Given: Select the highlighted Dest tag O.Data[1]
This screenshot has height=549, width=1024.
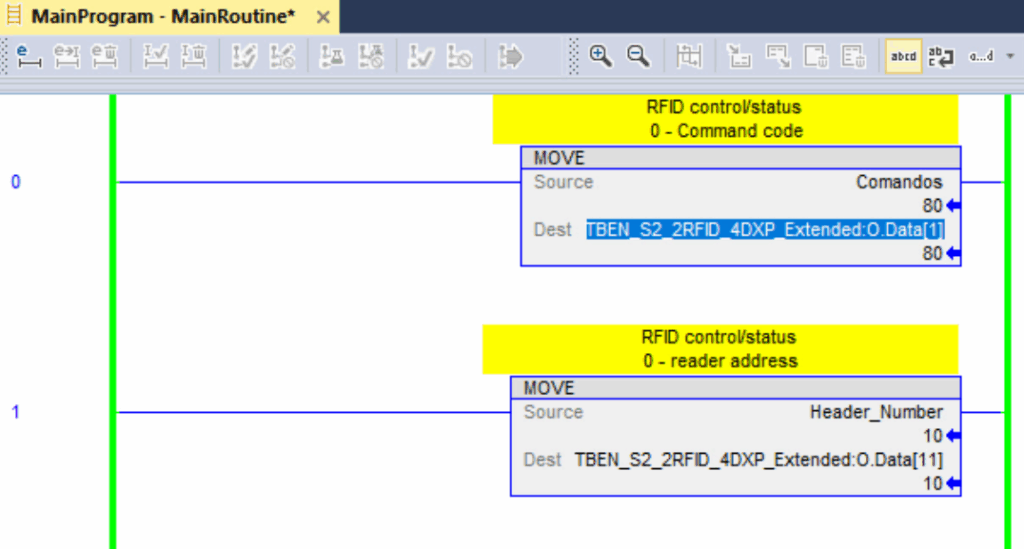Looking at the screenshot, I should pos(765,230).
